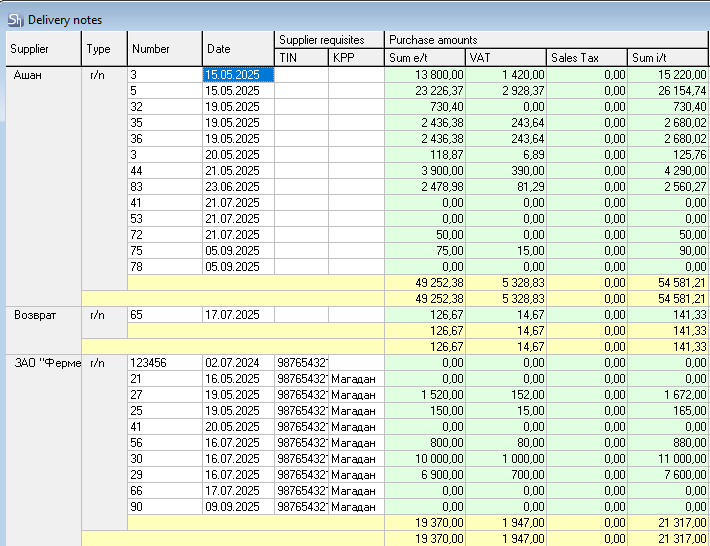The height and width of the screenshot is (546, 710).
Task: Click the Delivery notes window icon
Action: (x=16, y=19)
